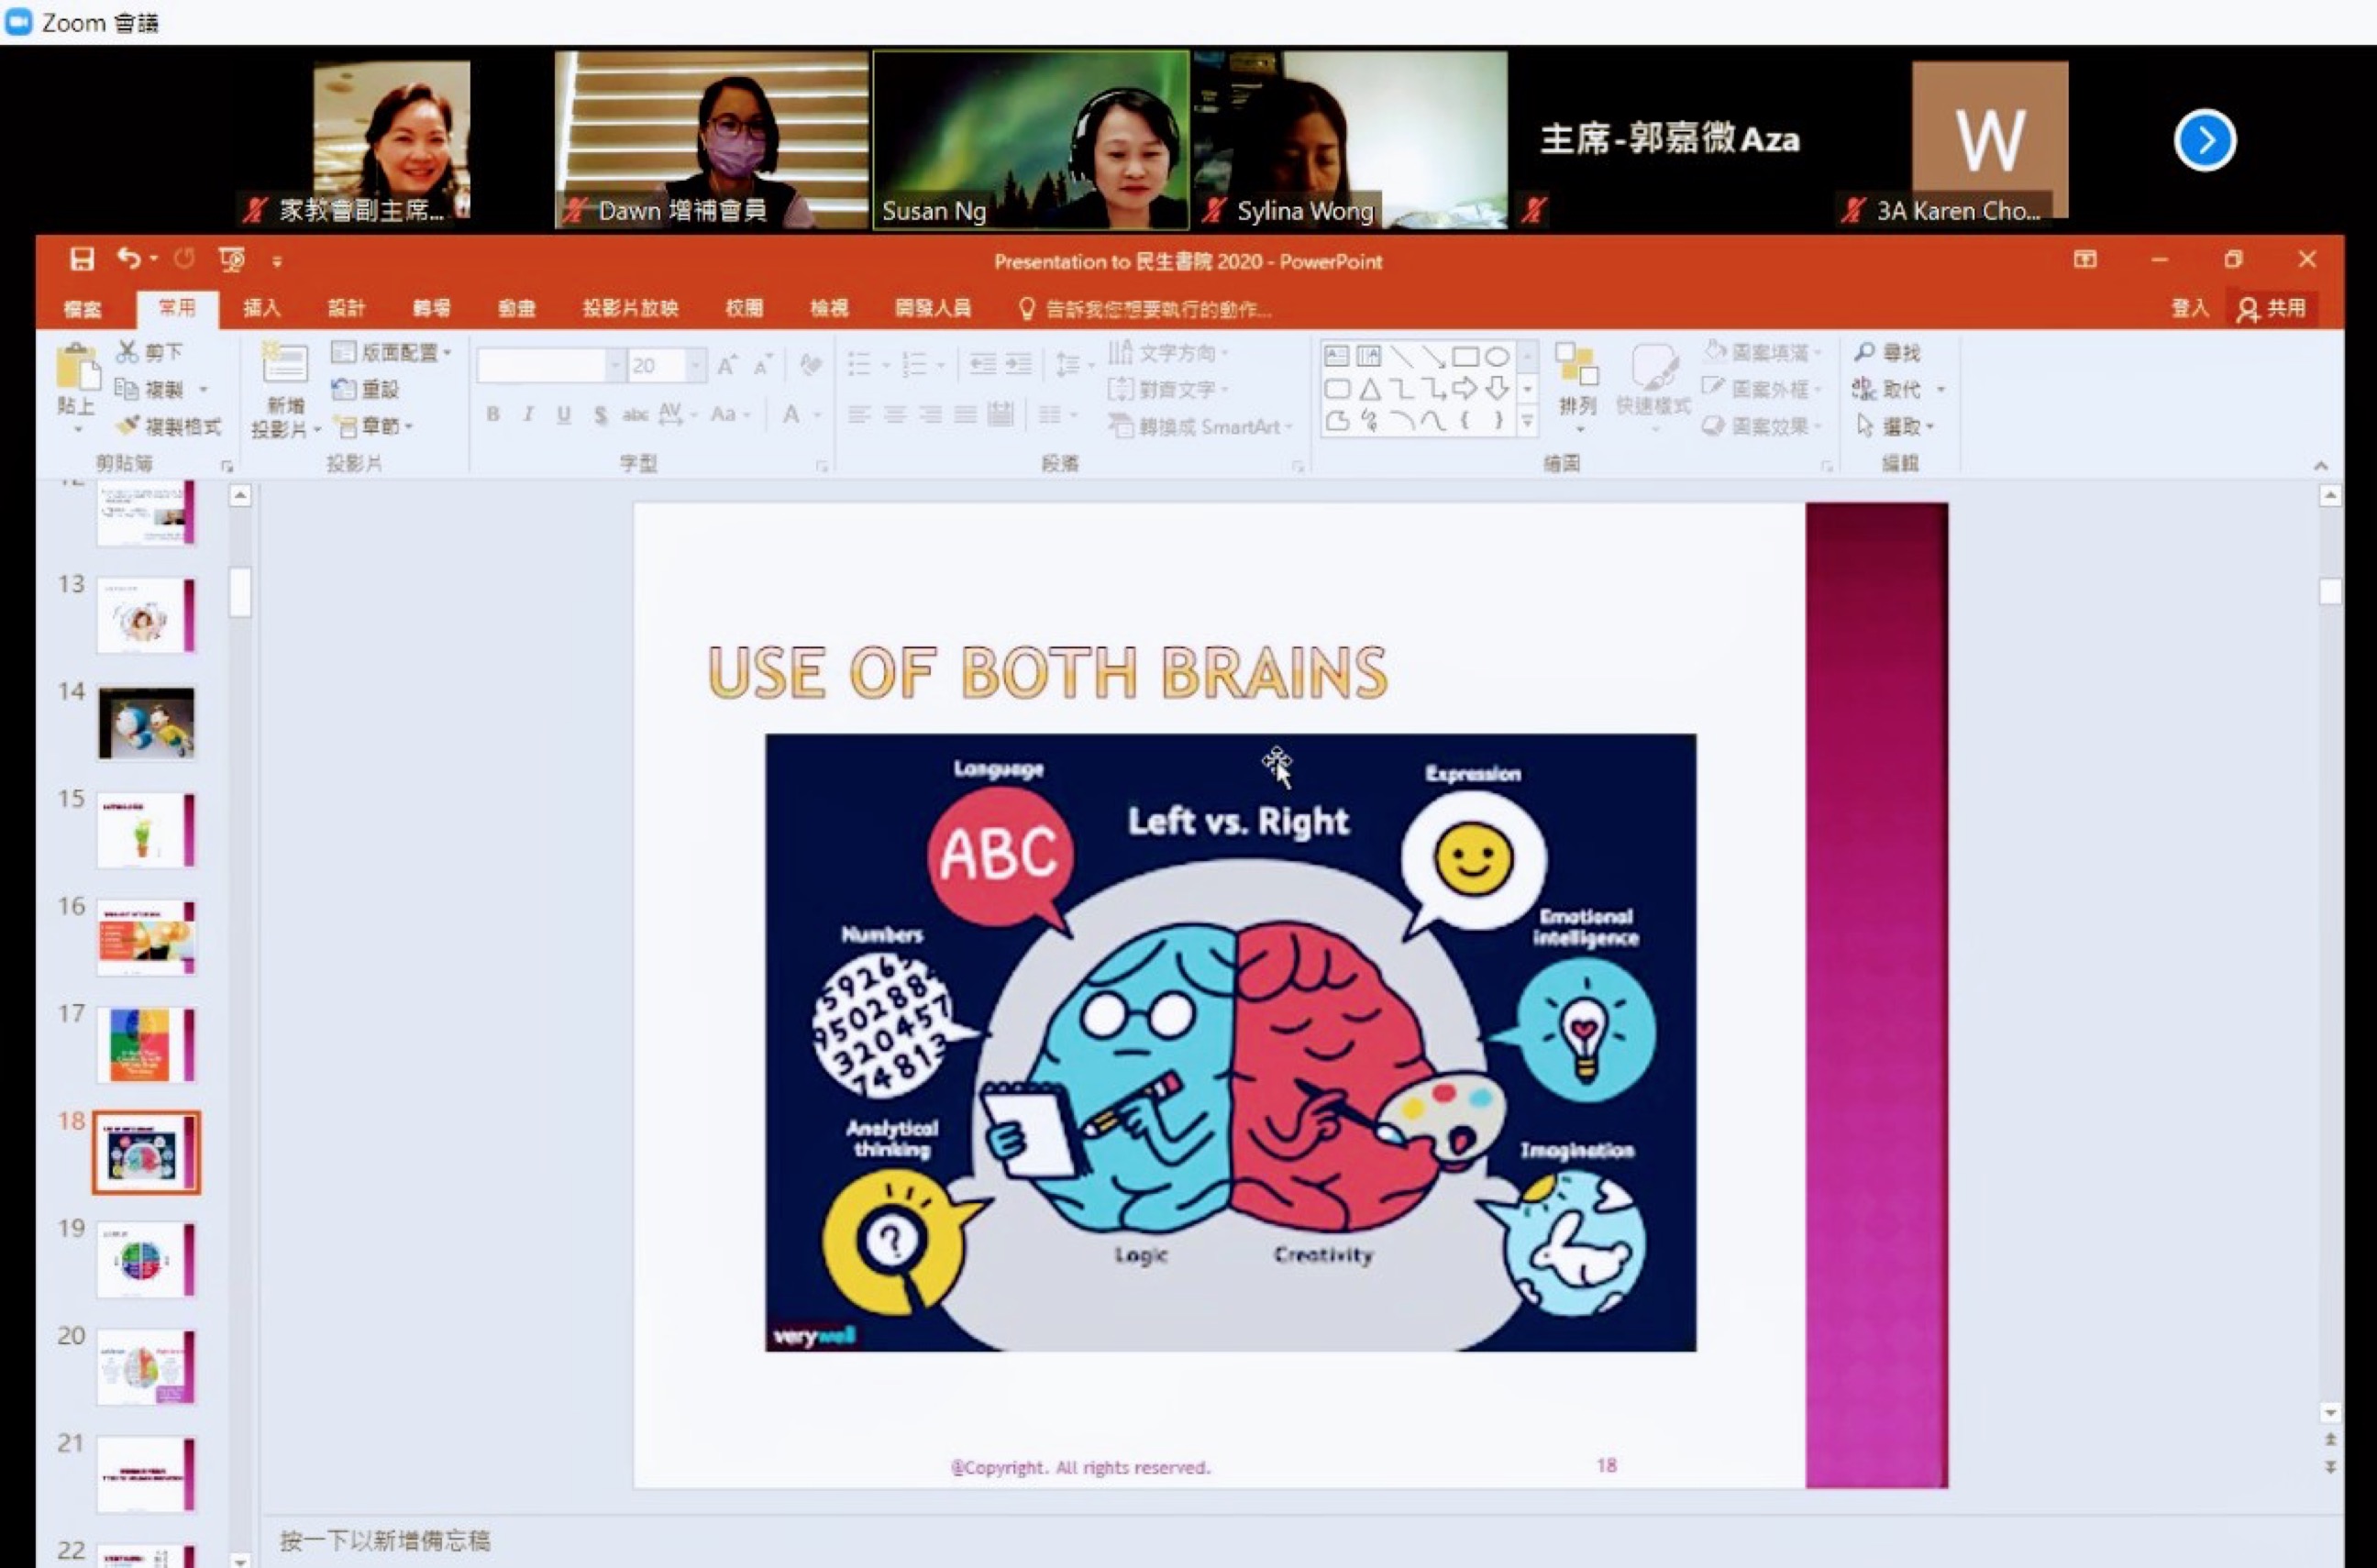Open Shape Outline (圖案外框) color menu
Screen dimensions: 2377x1568
tap(1762, 389)
